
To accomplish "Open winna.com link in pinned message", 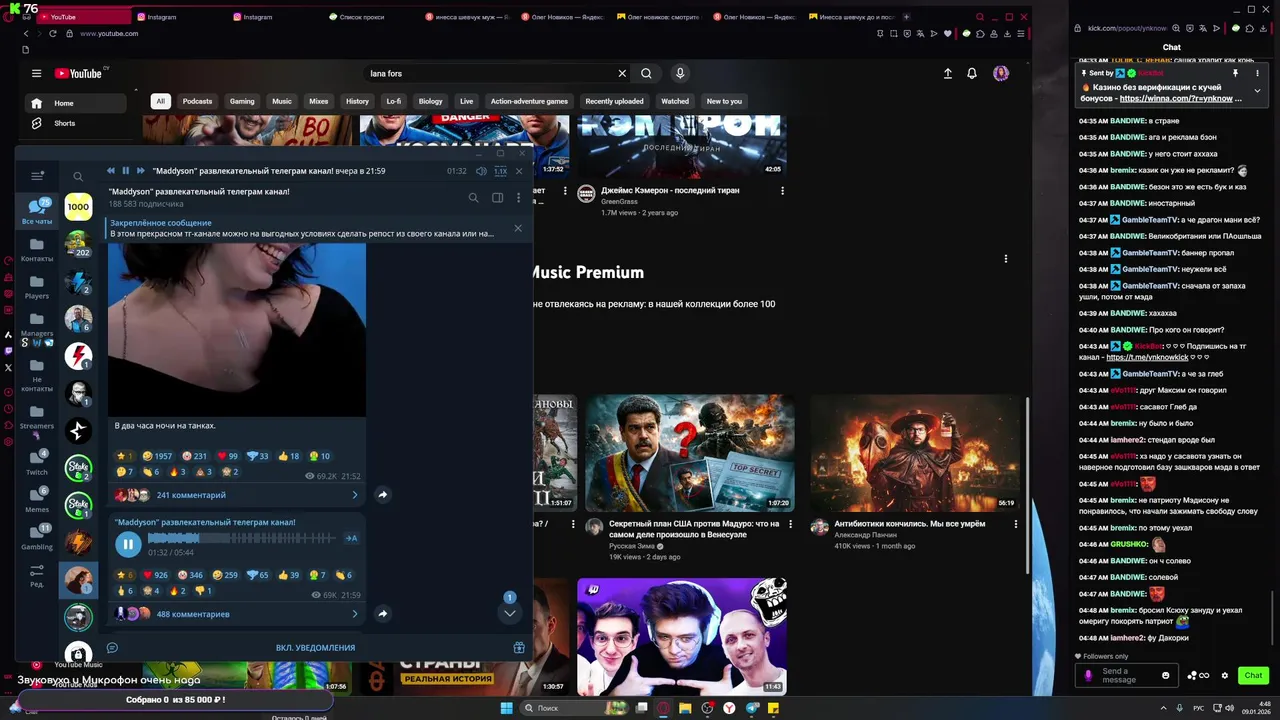I will (1181, 99).
